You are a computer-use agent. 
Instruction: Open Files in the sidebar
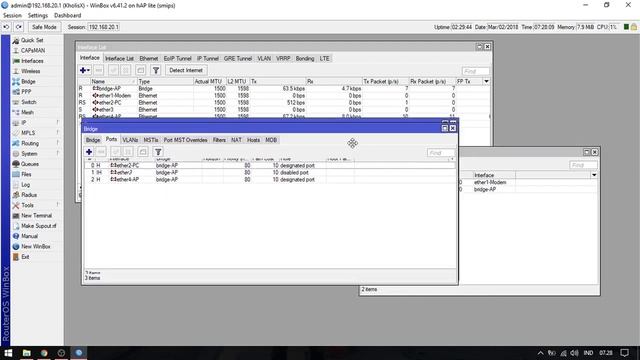(x=26, y=174)
